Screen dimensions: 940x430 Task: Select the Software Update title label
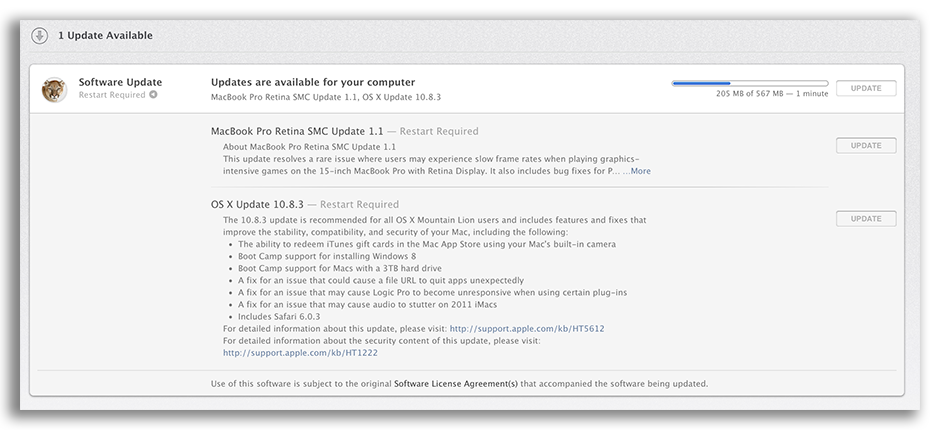[x=120, y=82]
